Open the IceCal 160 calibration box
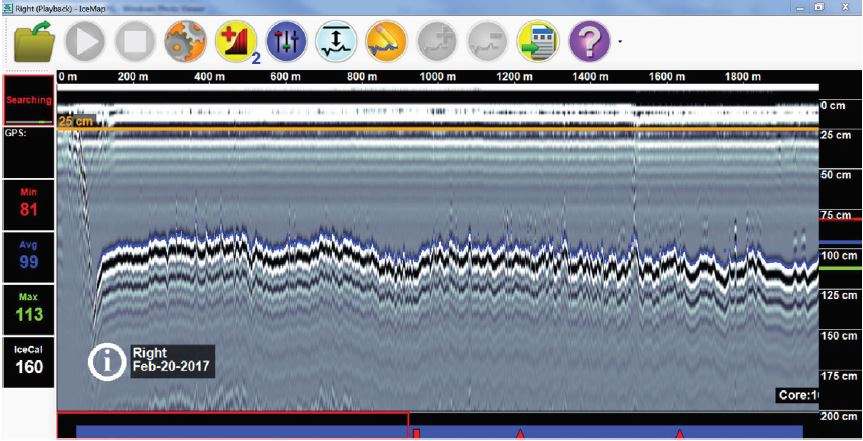Viewport: 863px width, 441px height. (29, 362)
